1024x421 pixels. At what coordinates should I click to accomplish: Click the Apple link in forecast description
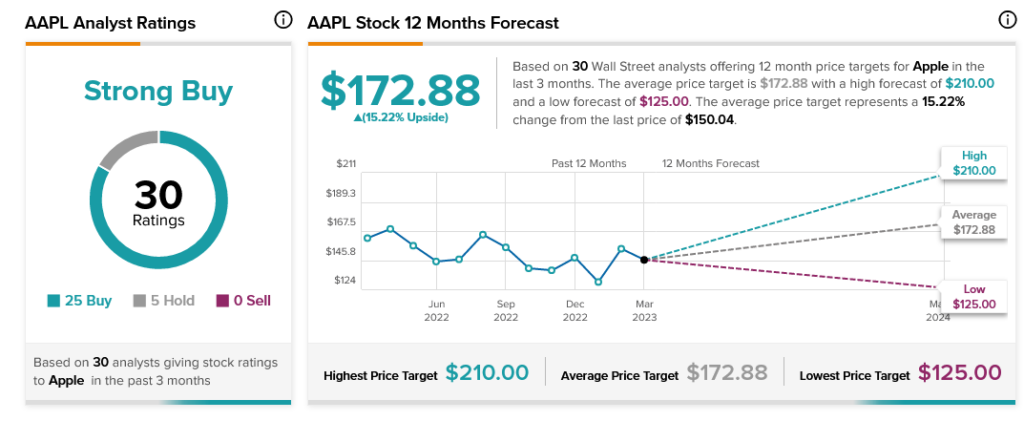931,67
